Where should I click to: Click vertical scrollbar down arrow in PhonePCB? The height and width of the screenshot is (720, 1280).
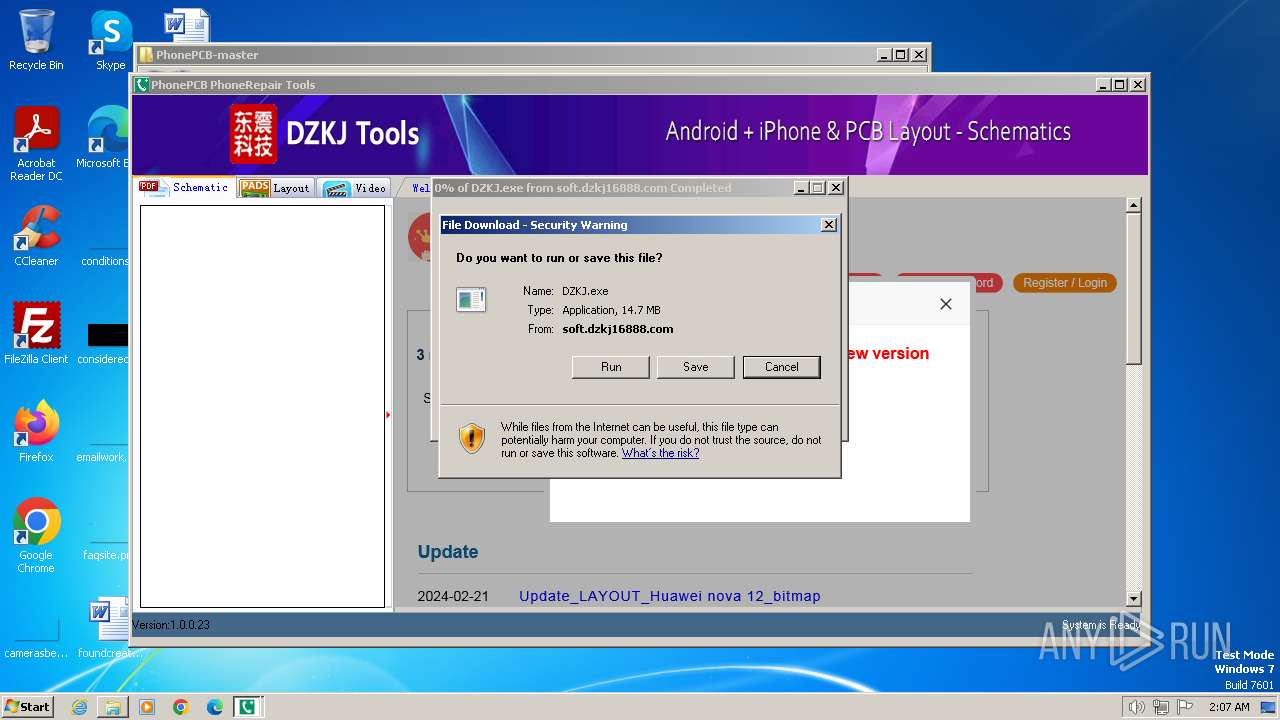click(x=1133, y=599)
